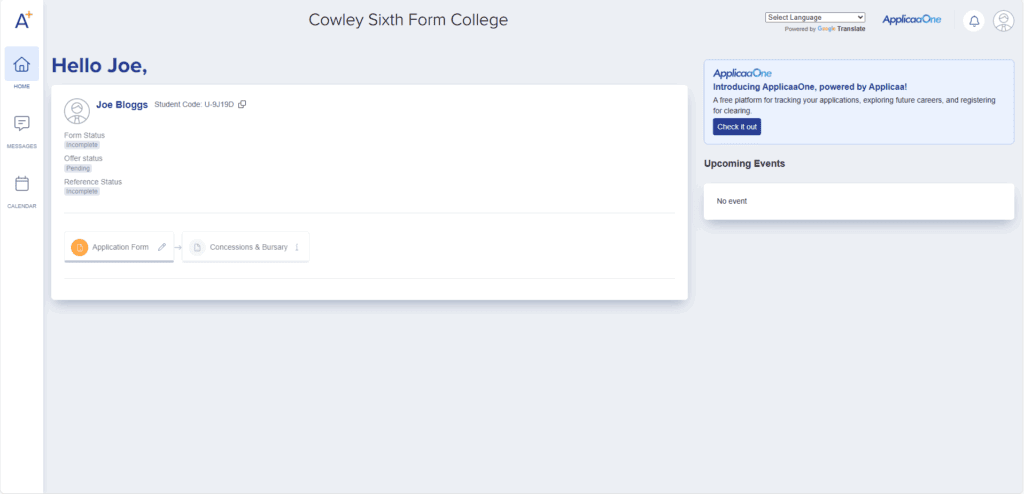
Task: Open the Home page from the sidebar
Action: (x=22, y=66)
